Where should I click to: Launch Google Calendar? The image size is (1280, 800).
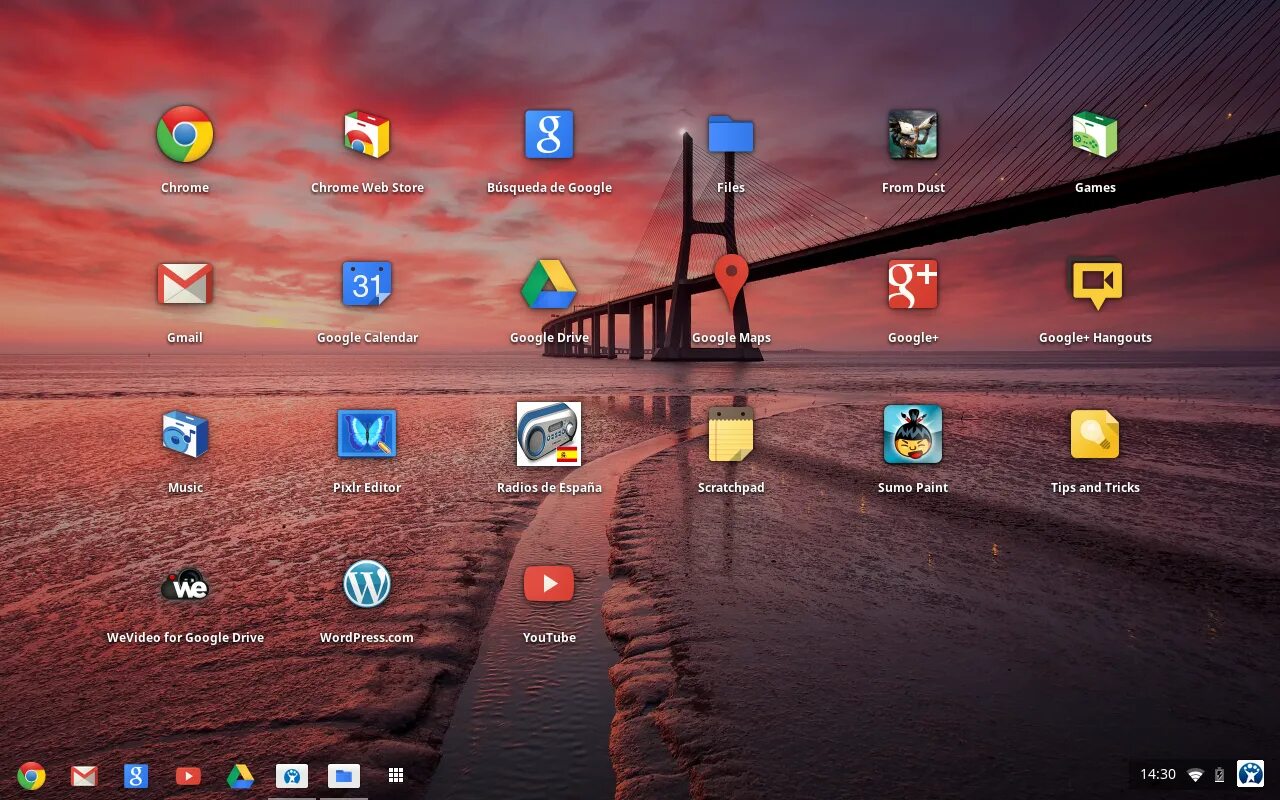(x=367, y=285)
